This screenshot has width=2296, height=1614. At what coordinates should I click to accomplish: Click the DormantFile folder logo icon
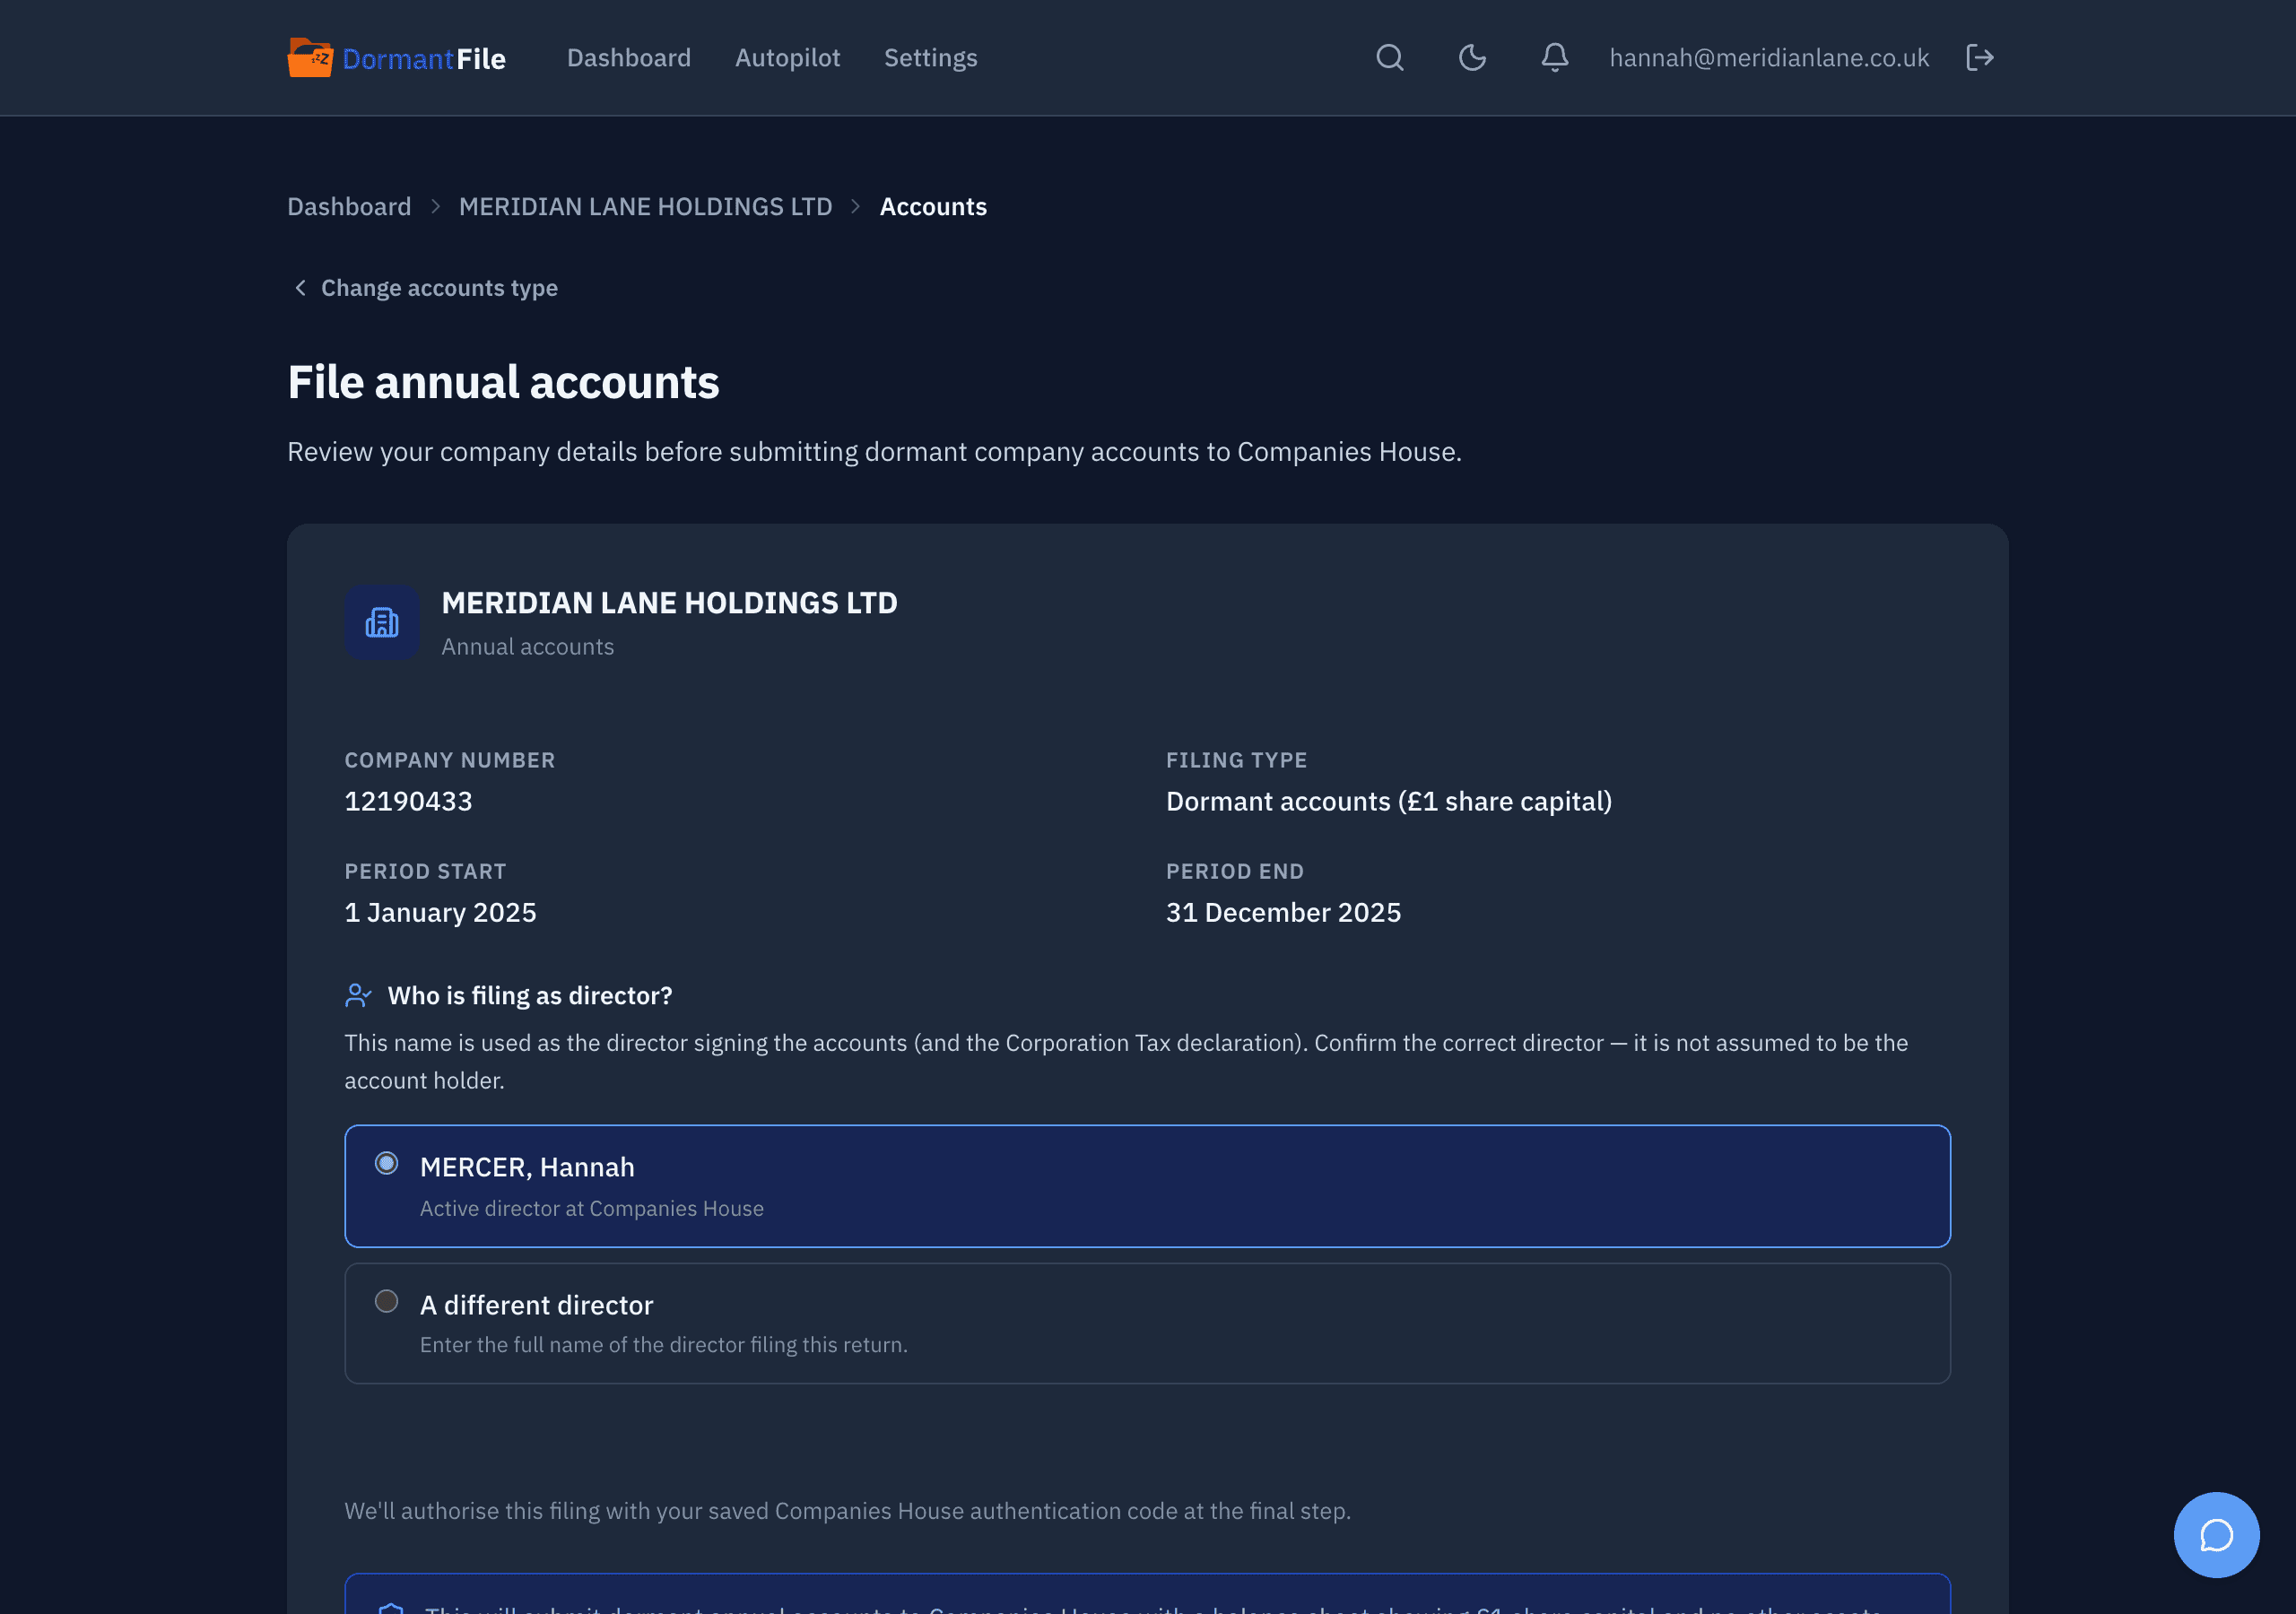310,58
